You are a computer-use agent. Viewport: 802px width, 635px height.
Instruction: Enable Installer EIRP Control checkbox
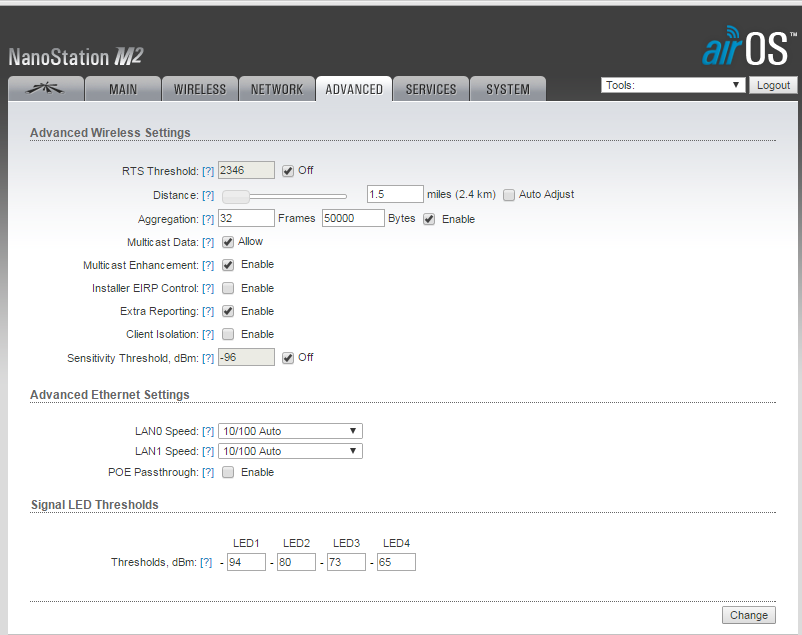click(x=228, y=288)
